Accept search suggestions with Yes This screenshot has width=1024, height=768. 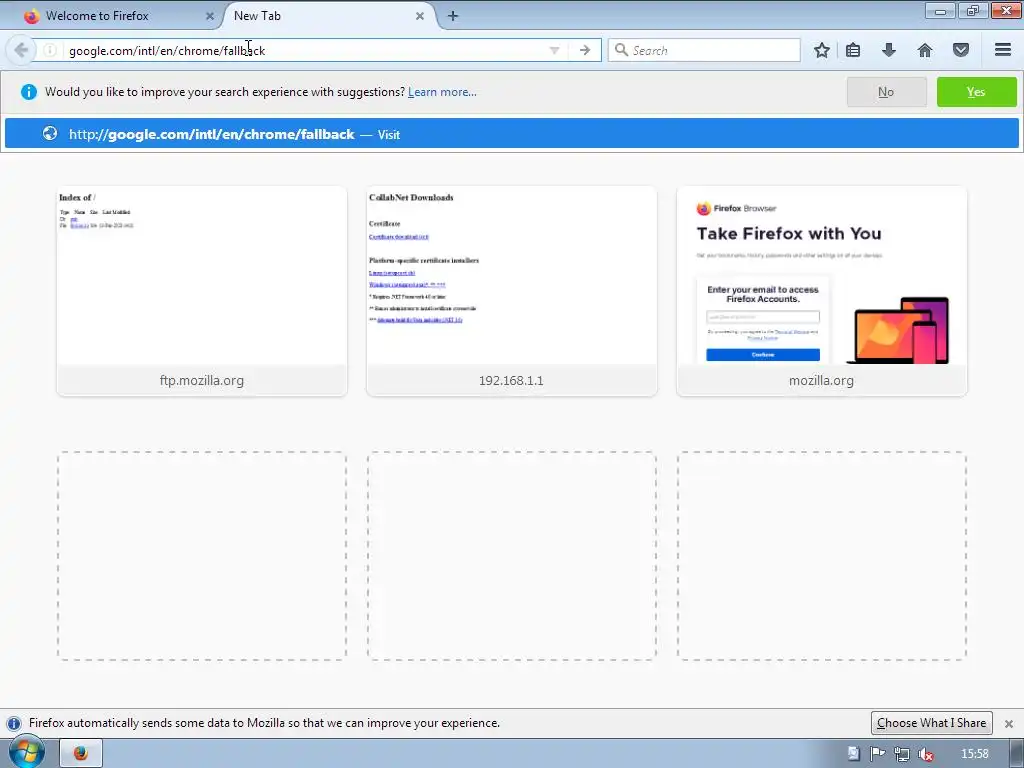(x=976, y=92)
